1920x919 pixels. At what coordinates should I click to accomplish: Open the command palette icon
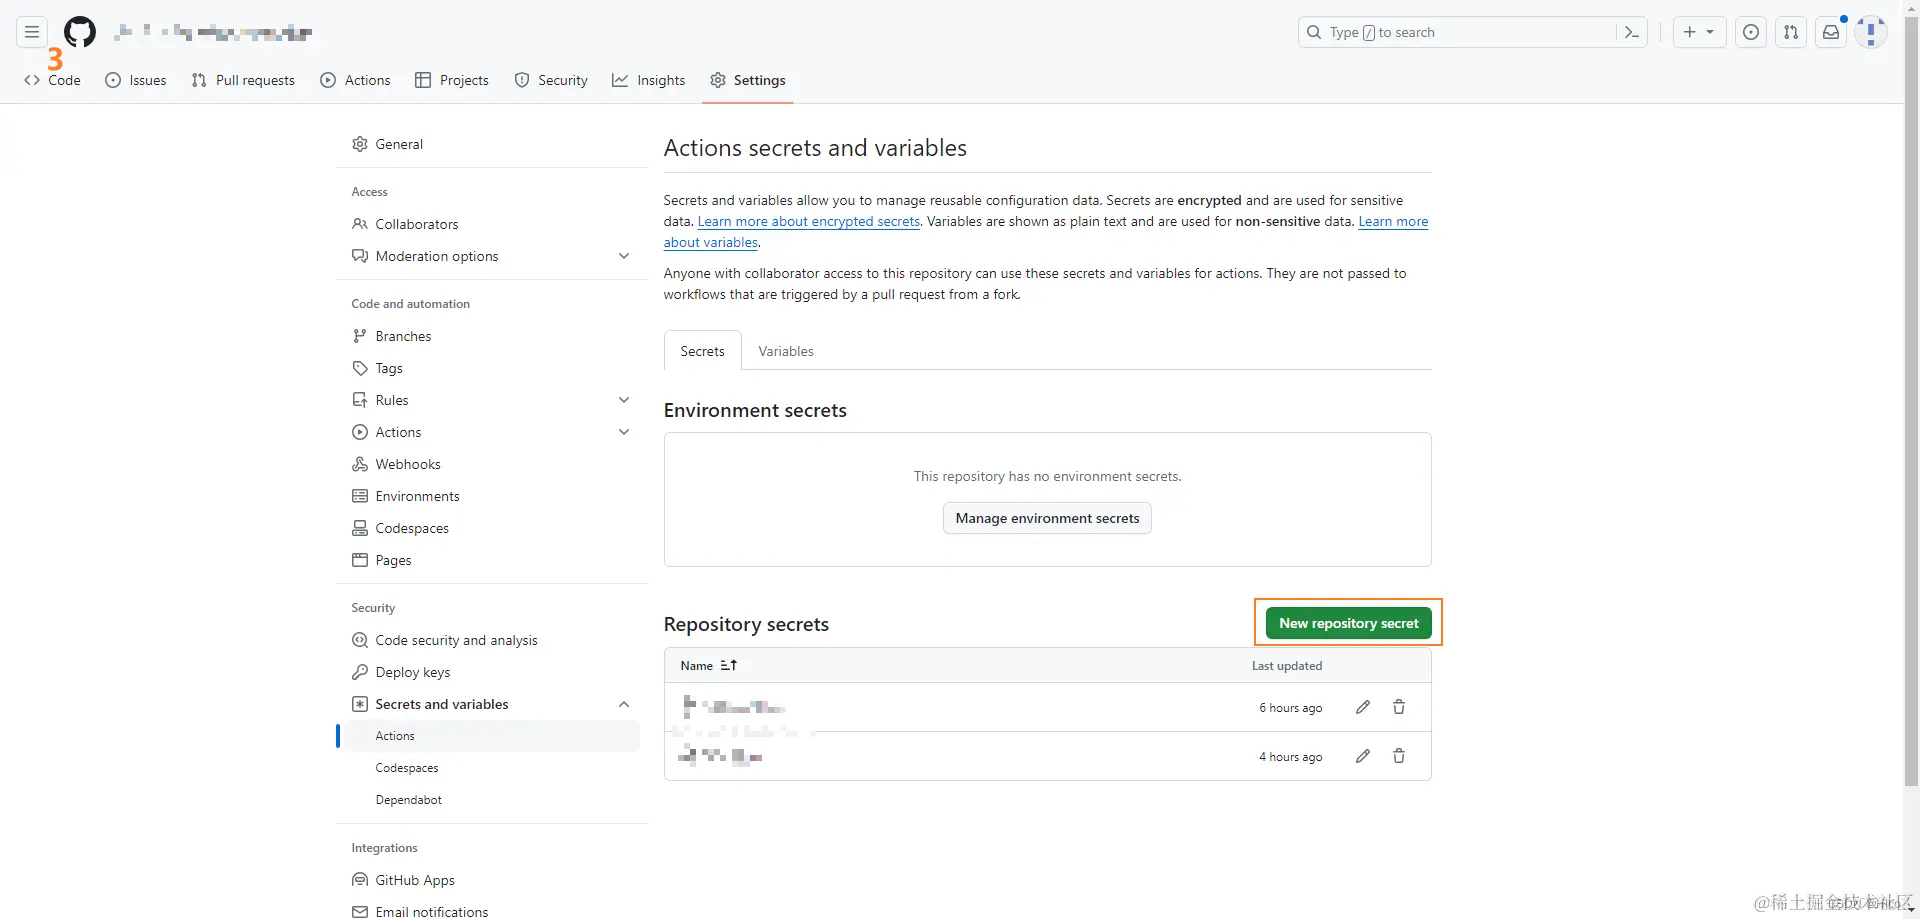point(1631,32)
